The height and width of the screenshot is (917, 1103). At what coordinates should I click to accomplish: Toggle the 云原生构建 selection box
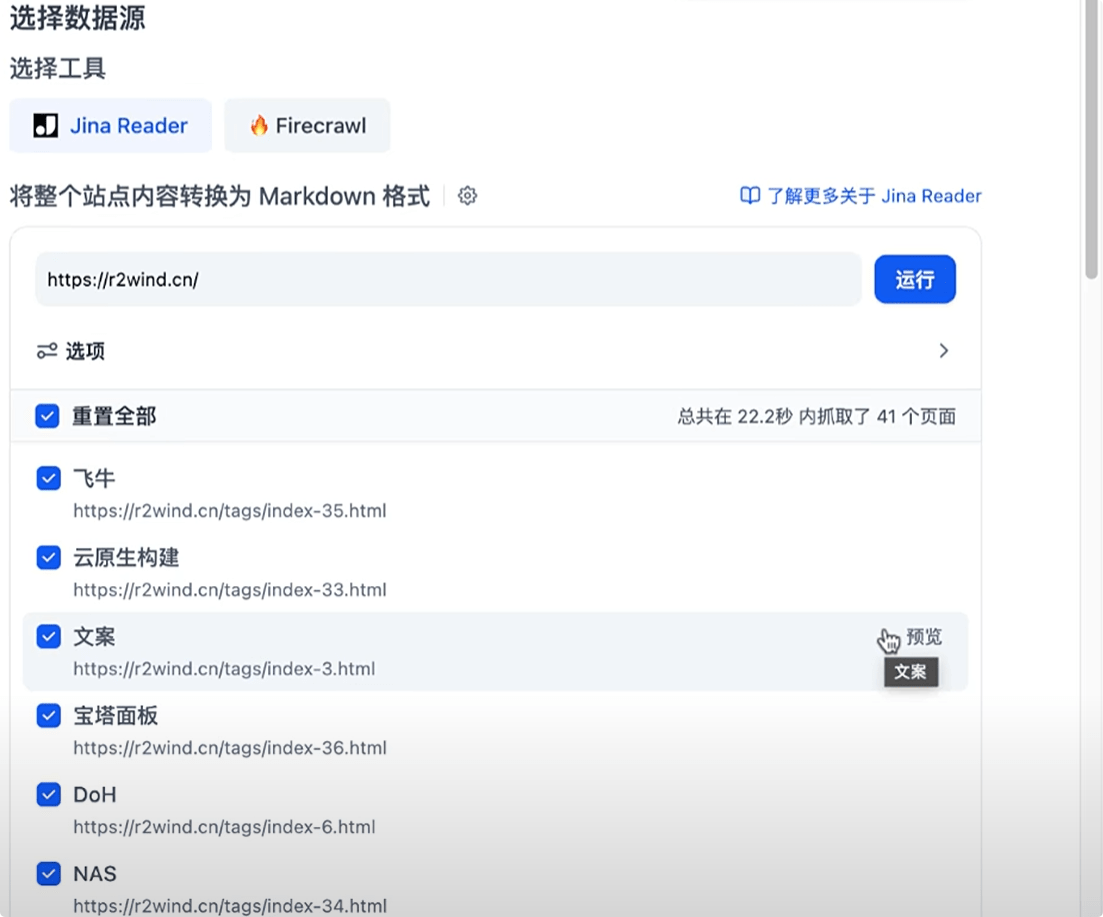48,557
